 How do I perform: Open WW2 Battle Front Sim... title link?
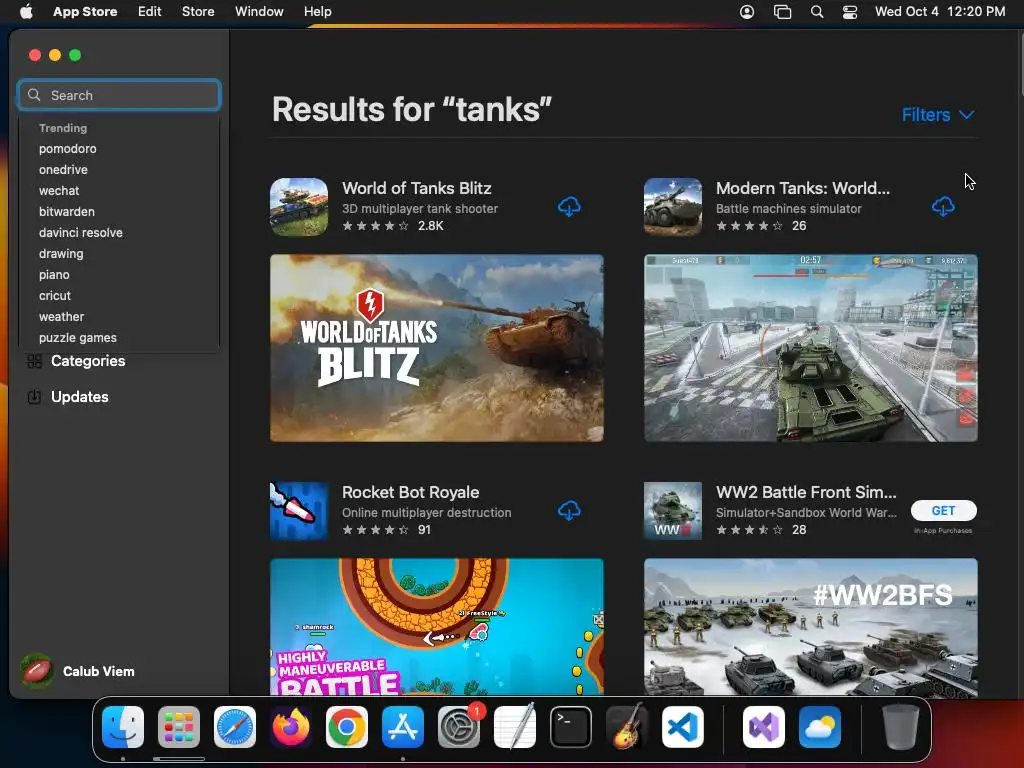click(806, 492)
